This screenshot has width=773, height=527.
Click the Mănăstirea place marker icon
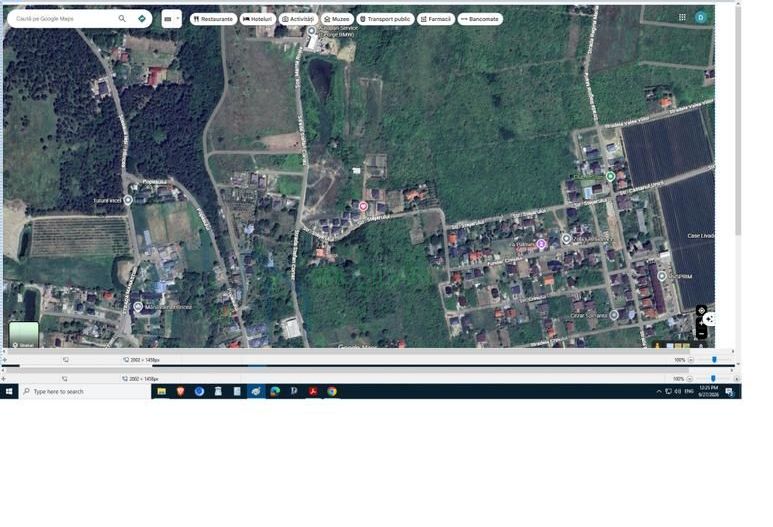pos(139,307)
